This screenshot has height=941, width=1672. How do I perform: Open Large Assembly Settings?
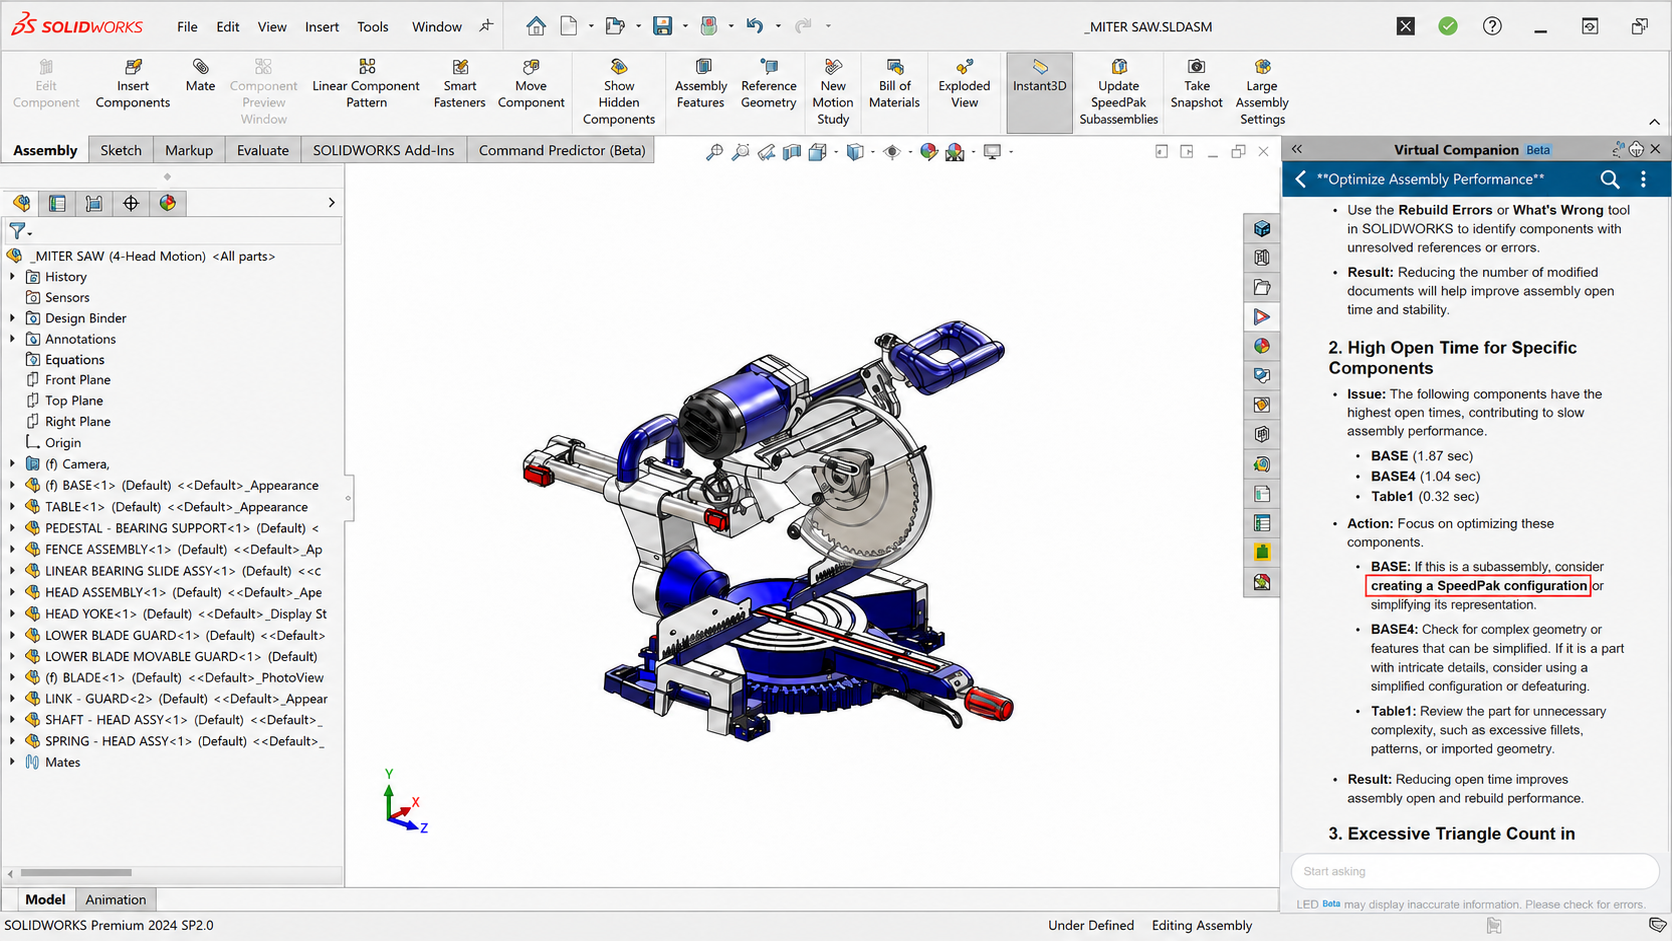(x=1263, y=92)
